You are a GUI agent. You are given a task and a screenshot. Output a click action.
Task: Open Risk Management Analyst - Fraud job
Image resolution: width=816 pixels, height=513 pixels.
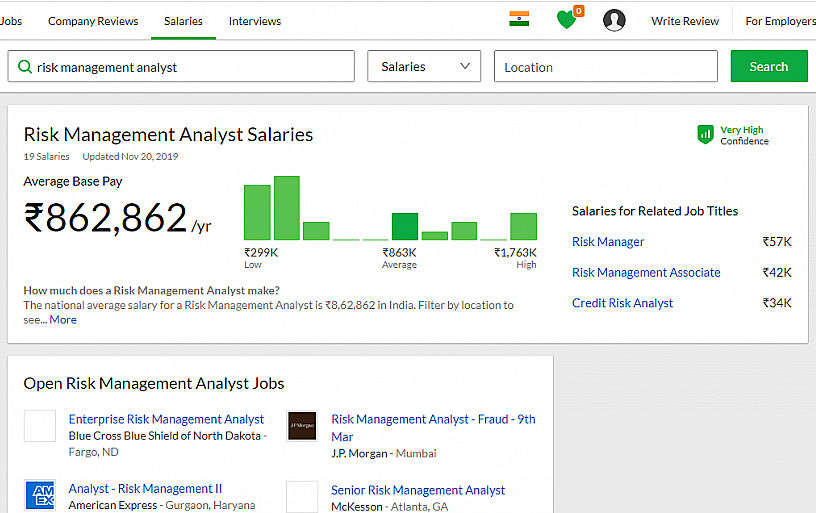pos(433,428)
